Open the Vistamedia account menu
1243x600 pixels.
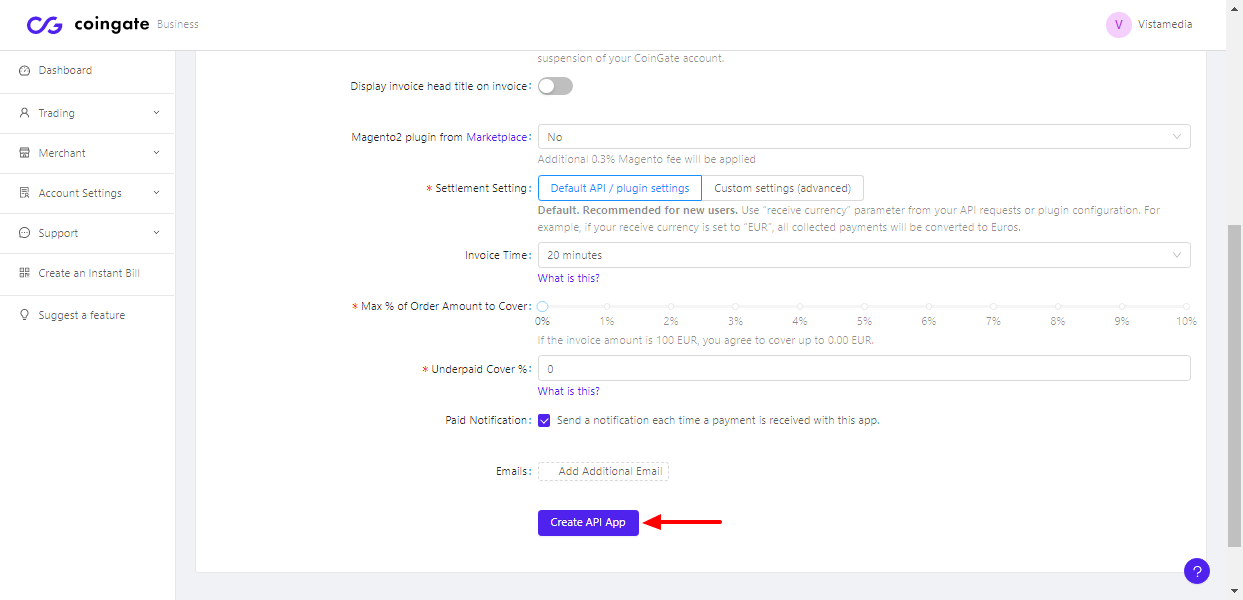[x=1149, y=25]
